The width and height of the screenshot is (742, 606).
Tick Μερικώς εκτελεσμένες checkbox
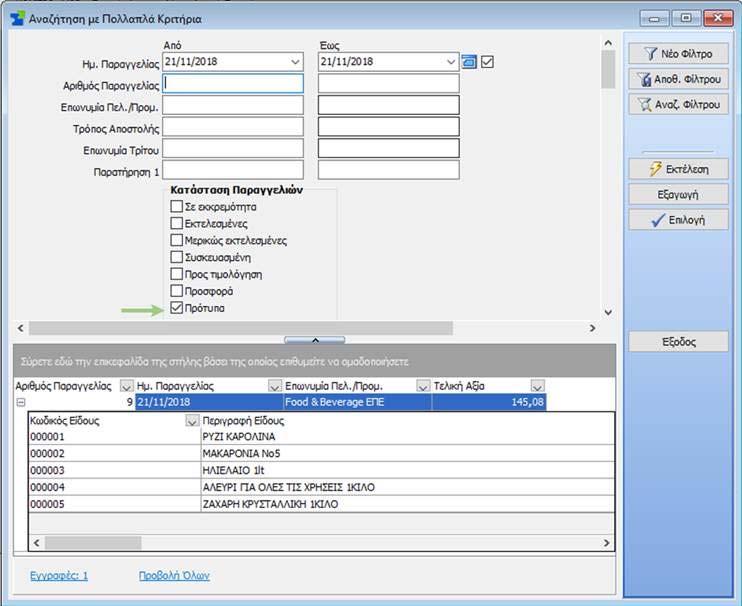(x=177, y=240)
